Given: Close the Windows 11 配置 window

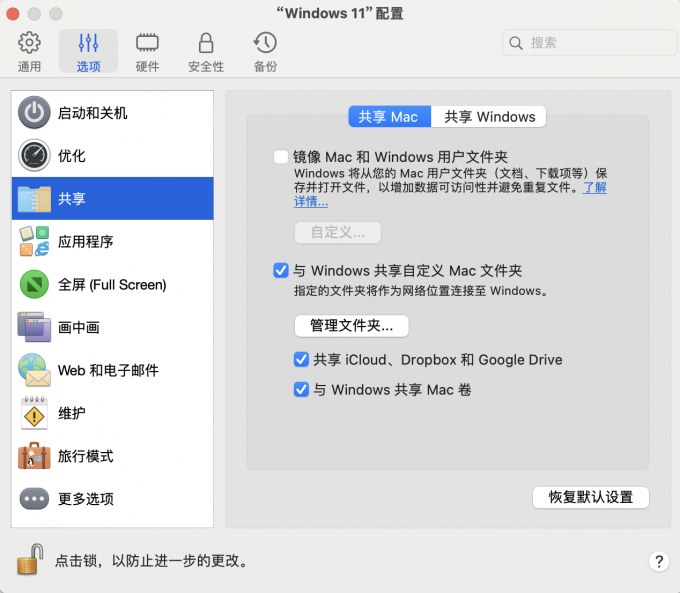Looking at the screenshot, I should (x=13, y=14).
